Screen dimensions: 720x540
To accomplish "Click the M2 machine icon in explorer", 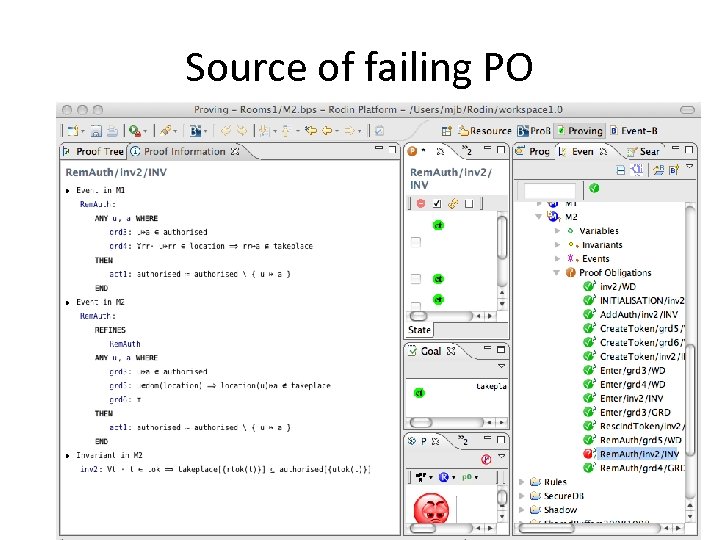I will [553, 217].
